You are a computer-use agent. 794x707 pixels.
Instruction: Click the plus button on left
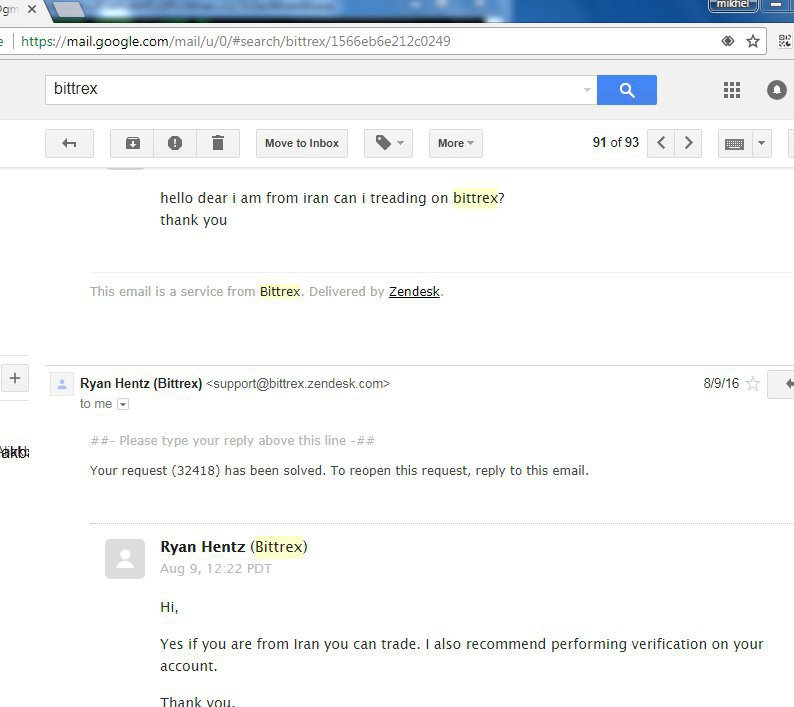pos(15,378)
